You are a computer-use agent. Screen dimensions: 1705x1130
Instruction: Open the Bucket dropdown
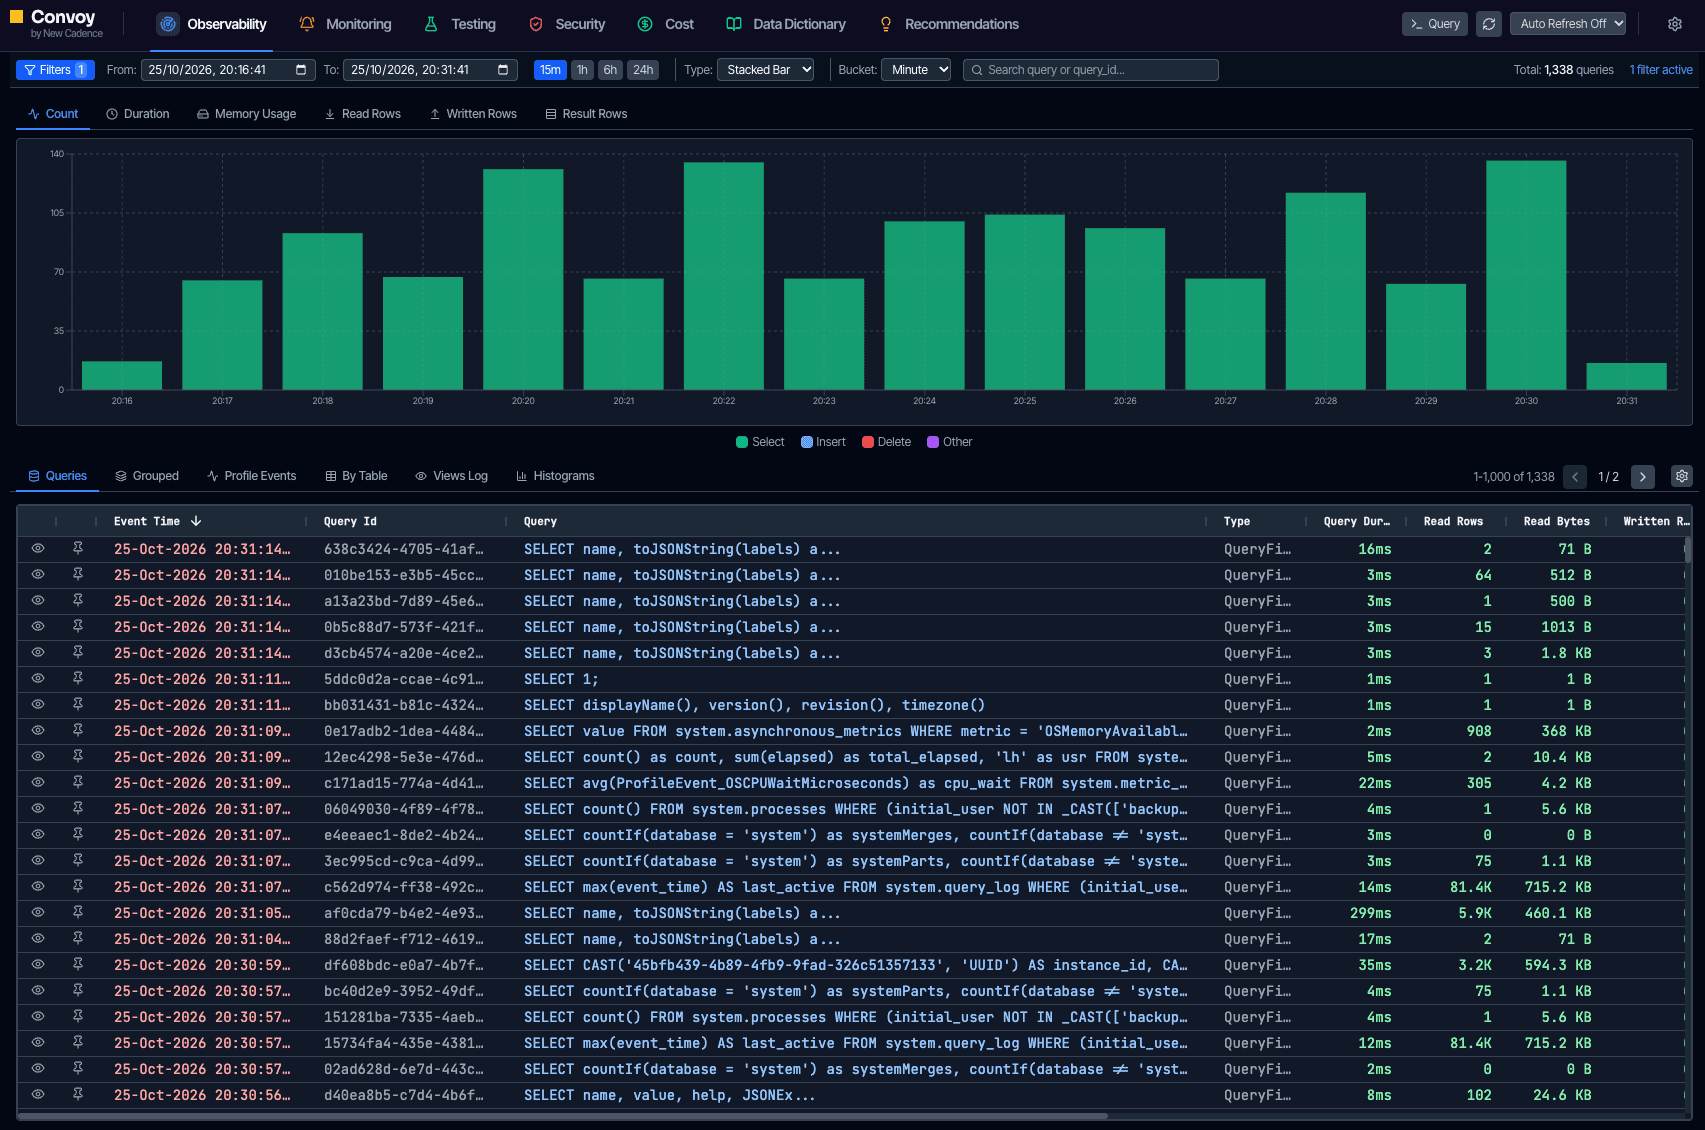pos(916,70)
